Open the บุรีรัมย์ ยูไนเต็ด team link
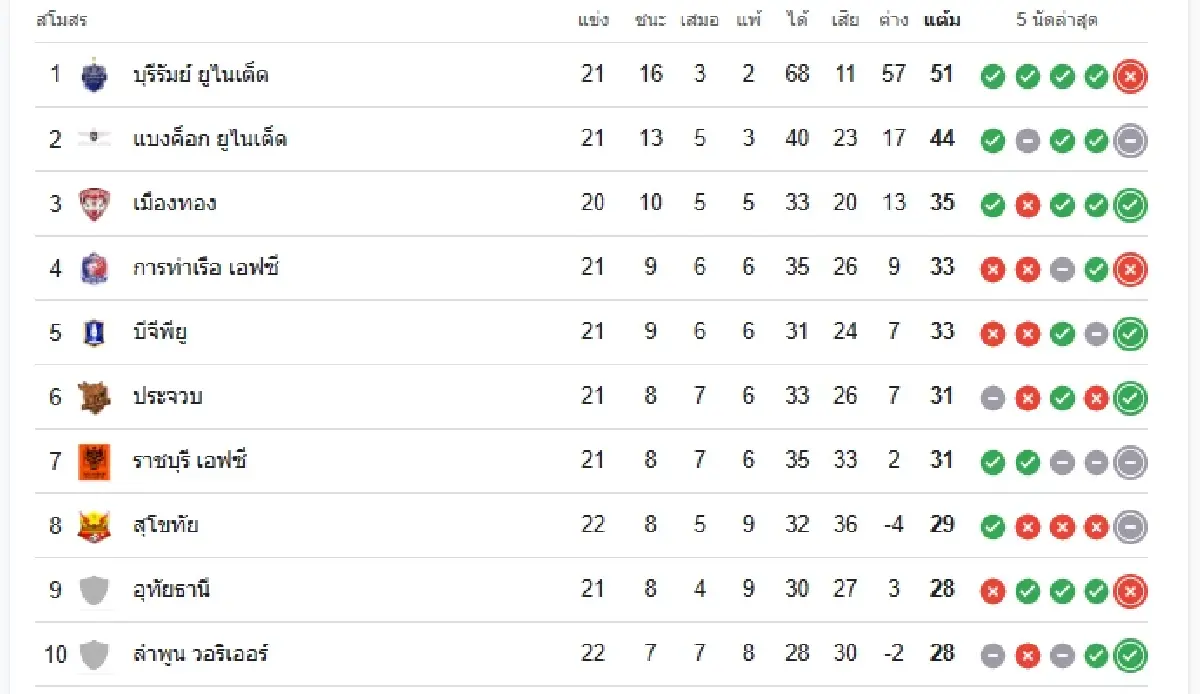This screenshot has width=1200, height=694. click(x=200, y=75)
